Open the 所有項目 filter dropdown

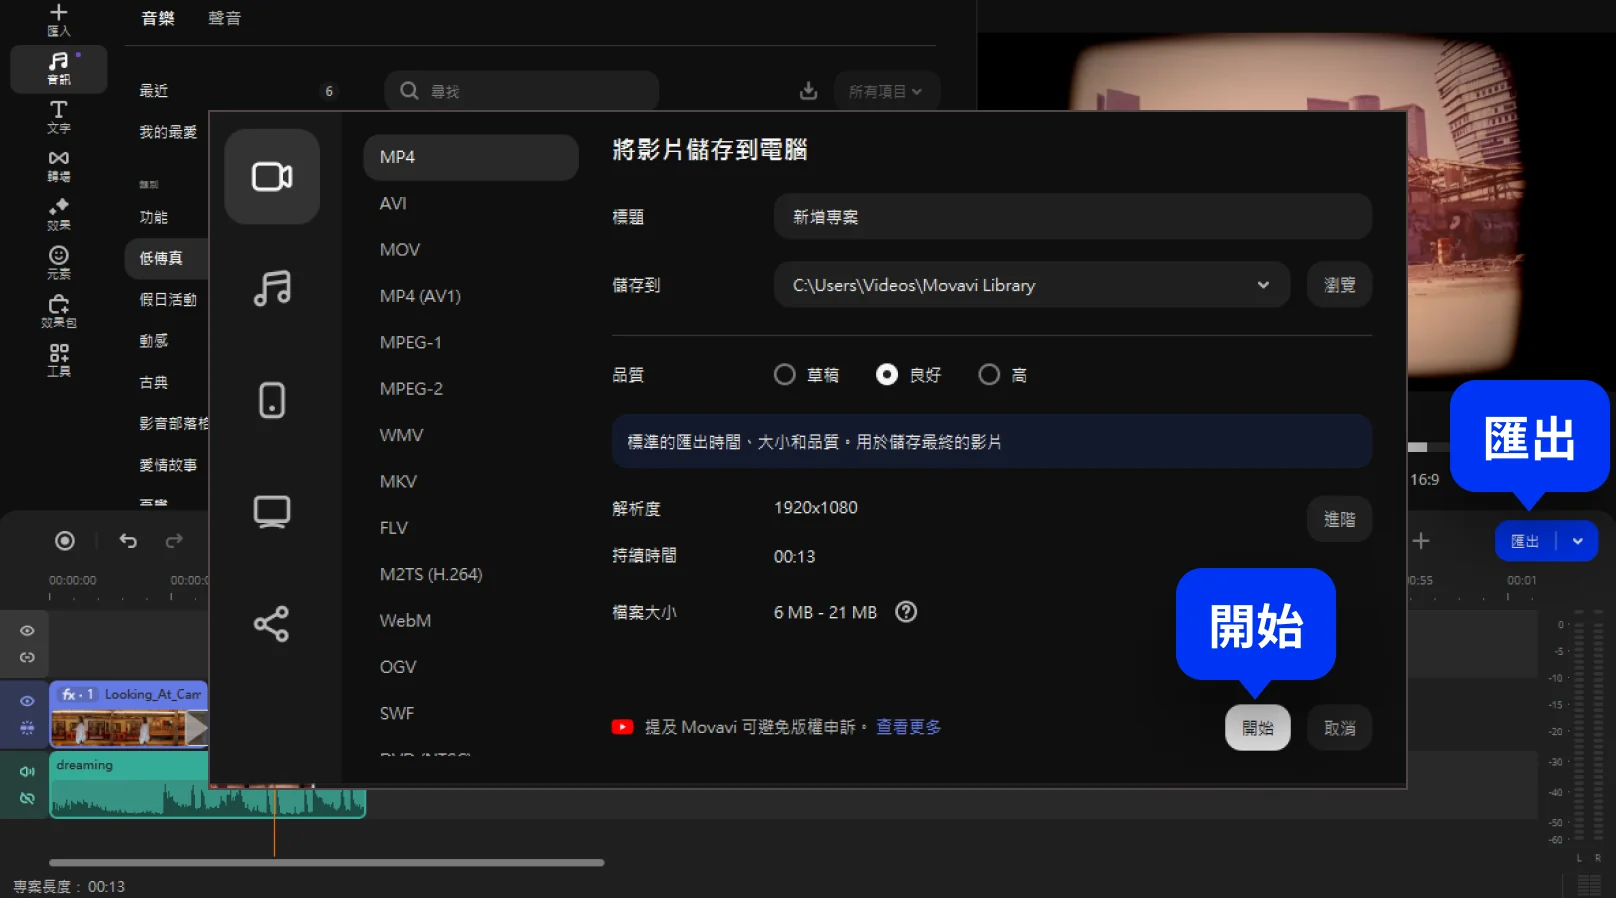click(x=885, y=91)
